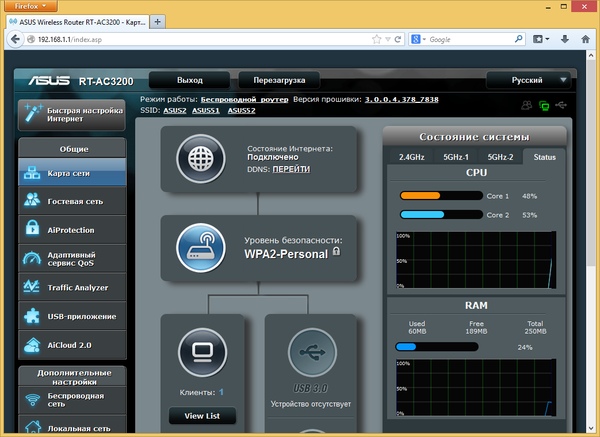The height and width of the screenshot is (437, 600).
Task: Click the CPU usage history graph
Action: click(x=476, y=260)
